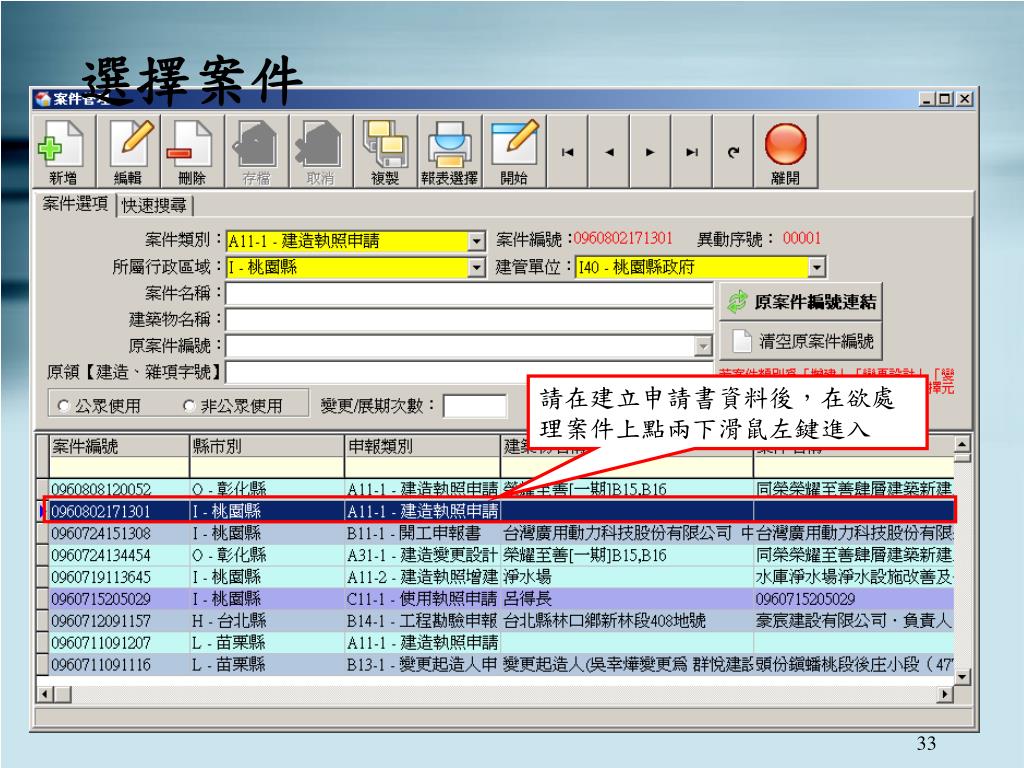
Task: Switch to the 快速搜尋 tab
Action: point(154,206)
